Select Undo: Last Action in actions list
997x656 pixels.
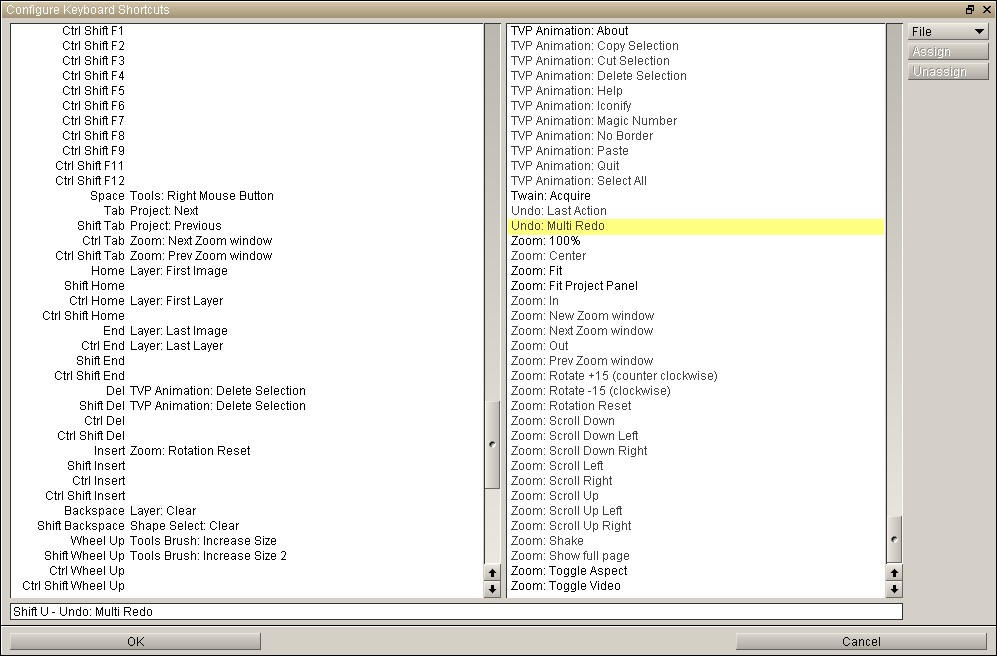(x=696, y=210)
